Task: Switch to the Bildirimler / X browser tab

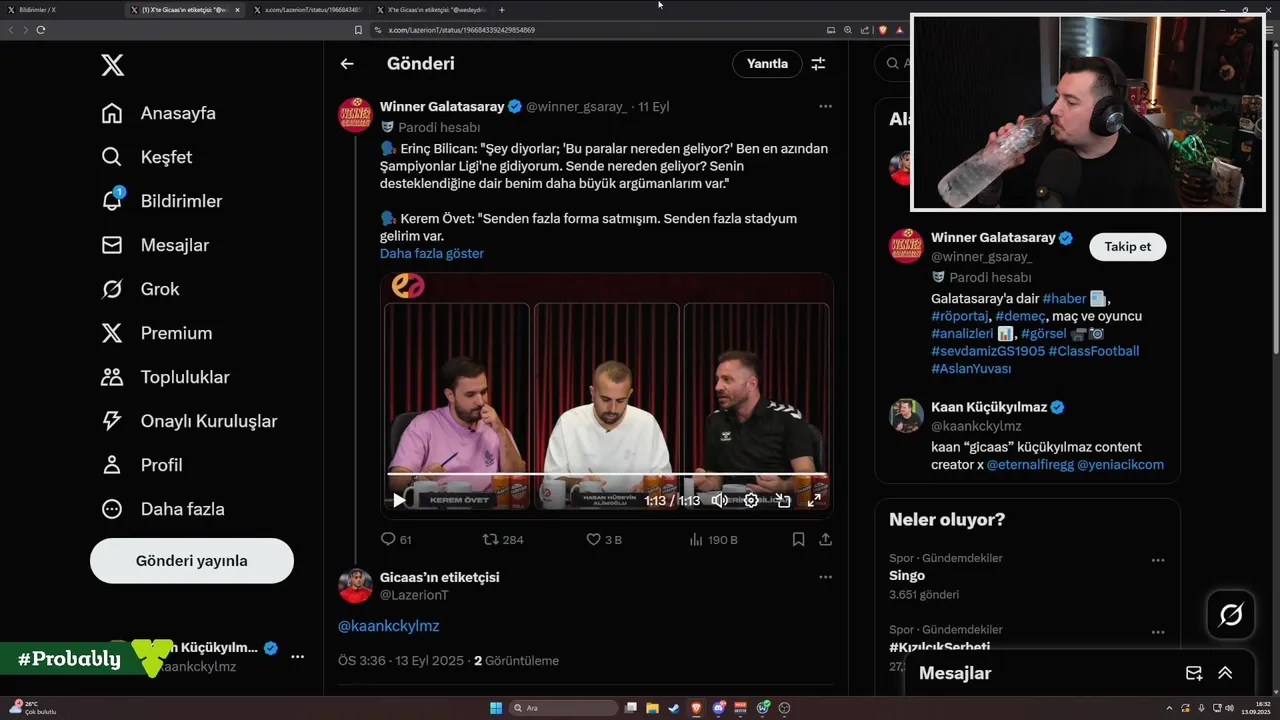Action: pos(62,10)
